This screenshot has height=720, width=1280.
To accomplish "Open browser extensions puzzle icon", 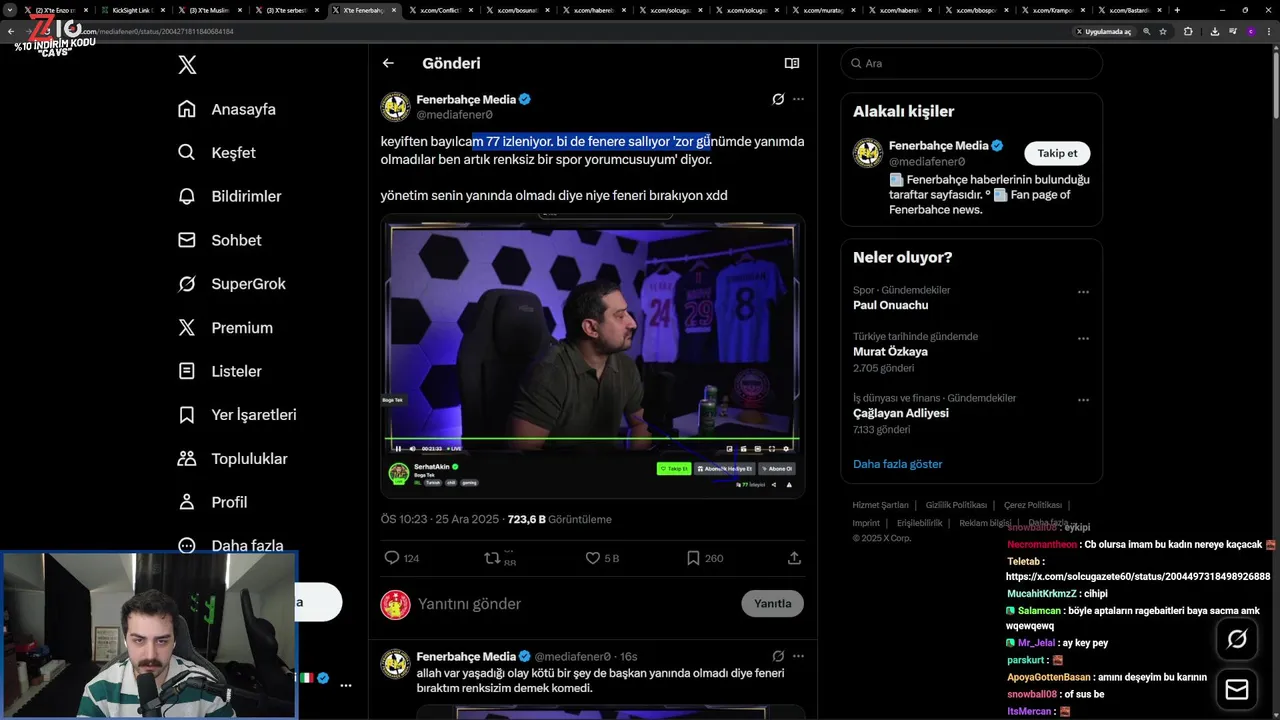I will click(x=1188, y=31).
